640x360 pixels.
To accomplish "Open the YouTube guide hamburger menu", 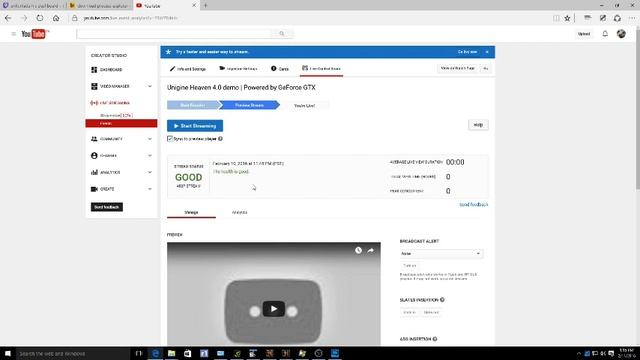I will pyautogui.click(x=13, y=34).
